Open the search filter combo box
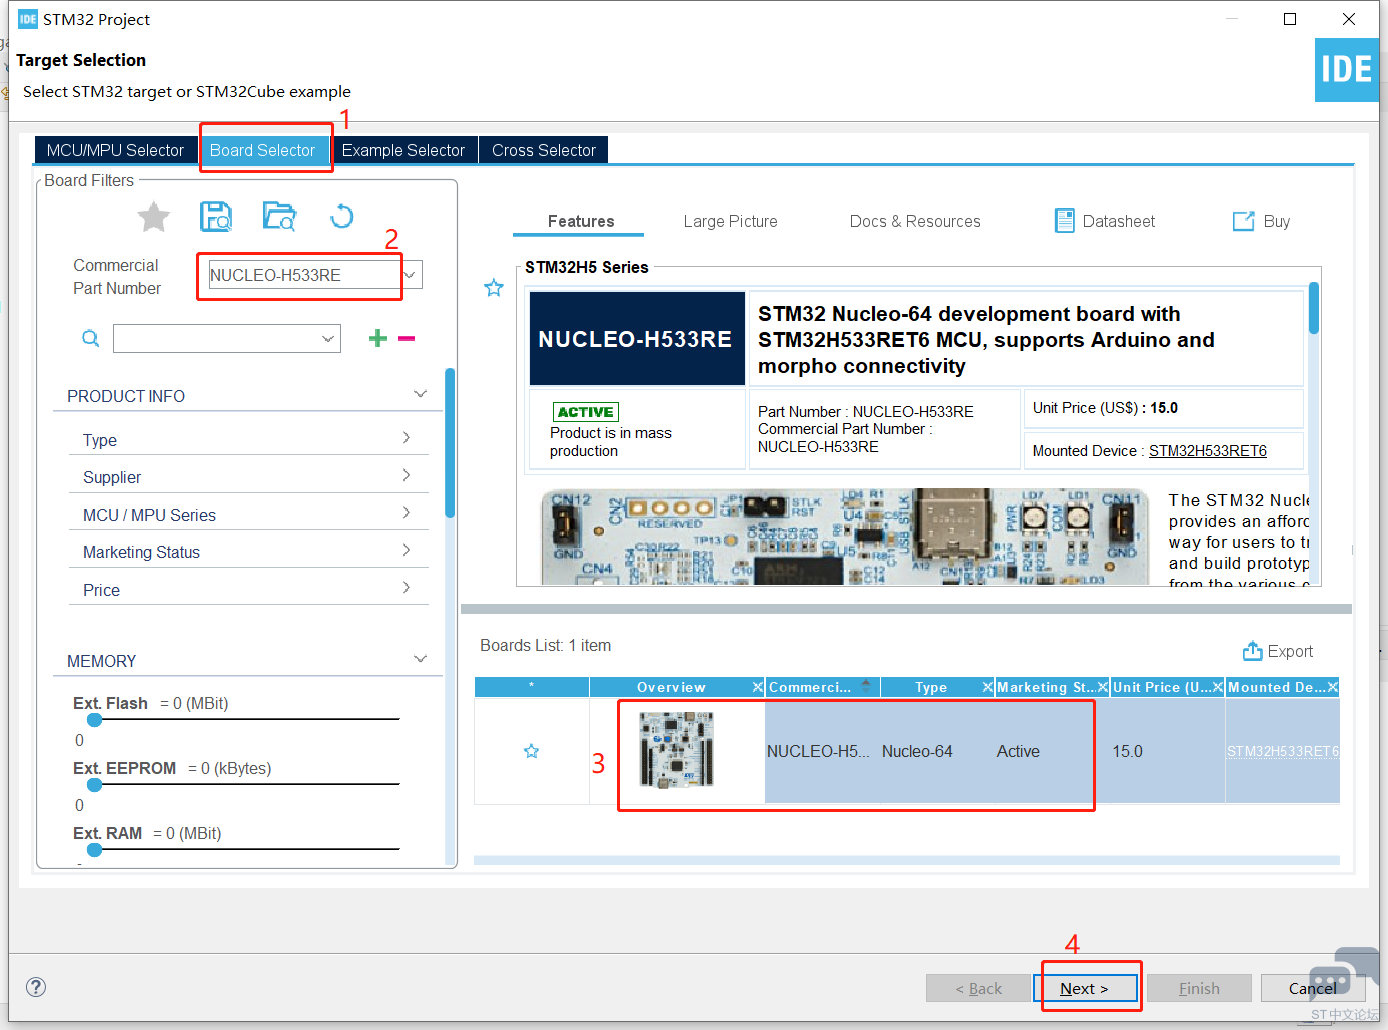The image size is (1388, 1030). click(x=227, y=338)
